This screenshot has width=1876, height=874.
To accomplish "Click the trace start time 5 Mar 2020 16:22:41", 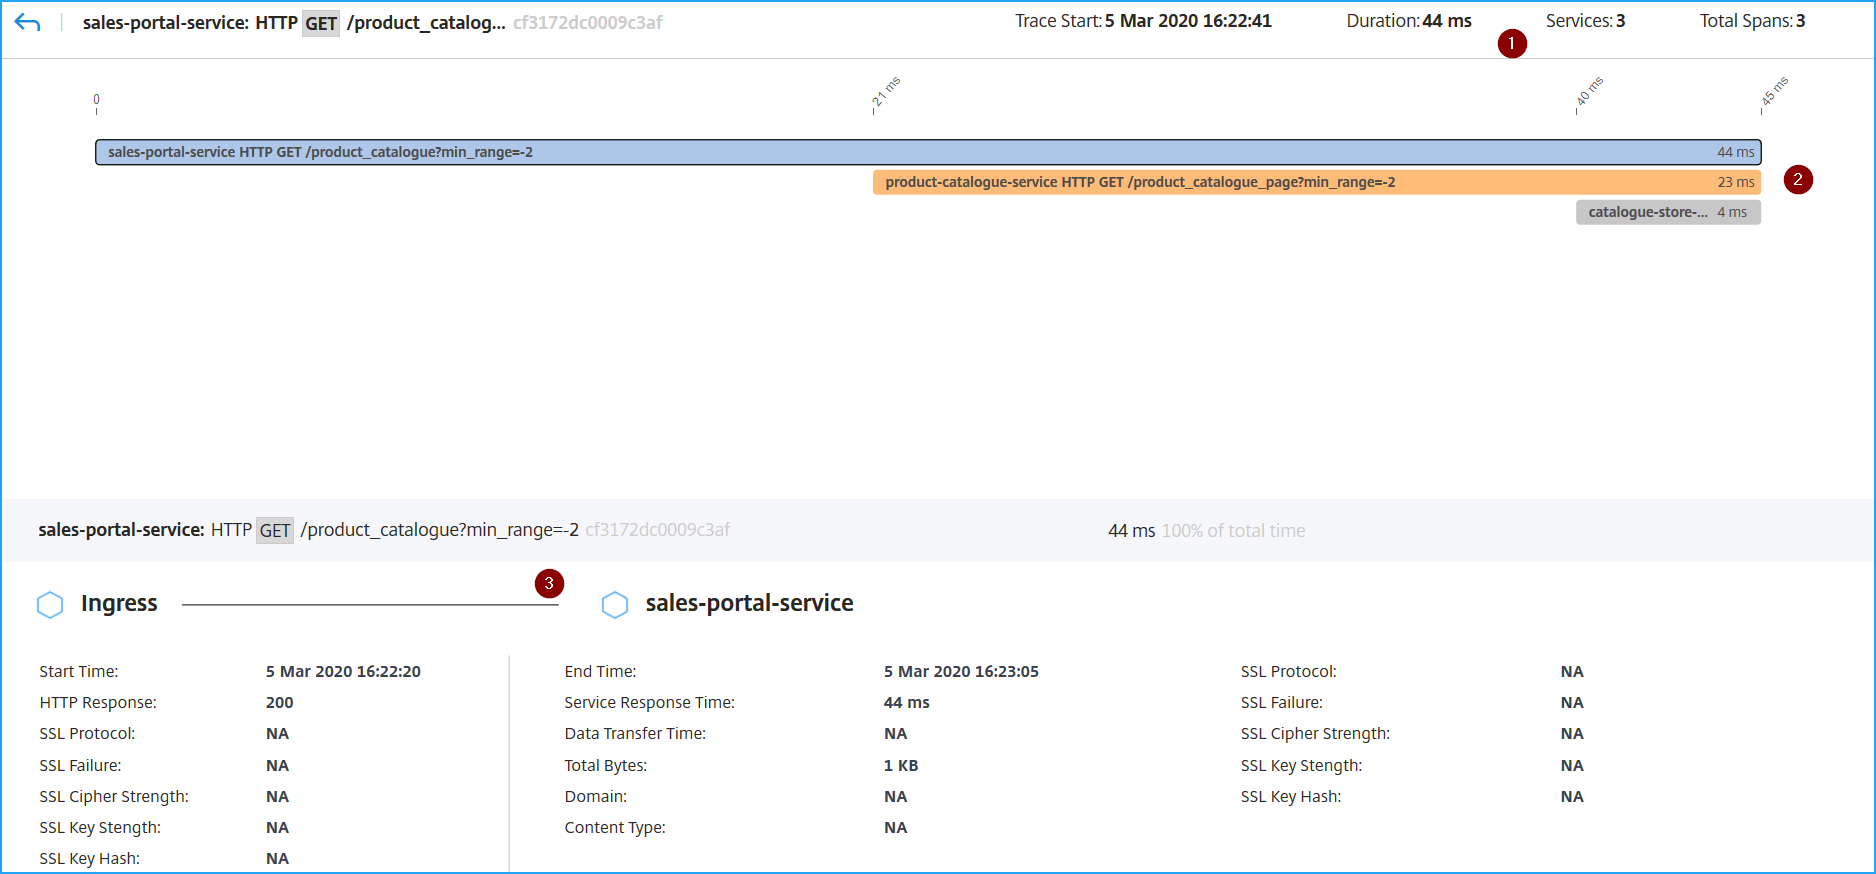I will (1188, 21).
